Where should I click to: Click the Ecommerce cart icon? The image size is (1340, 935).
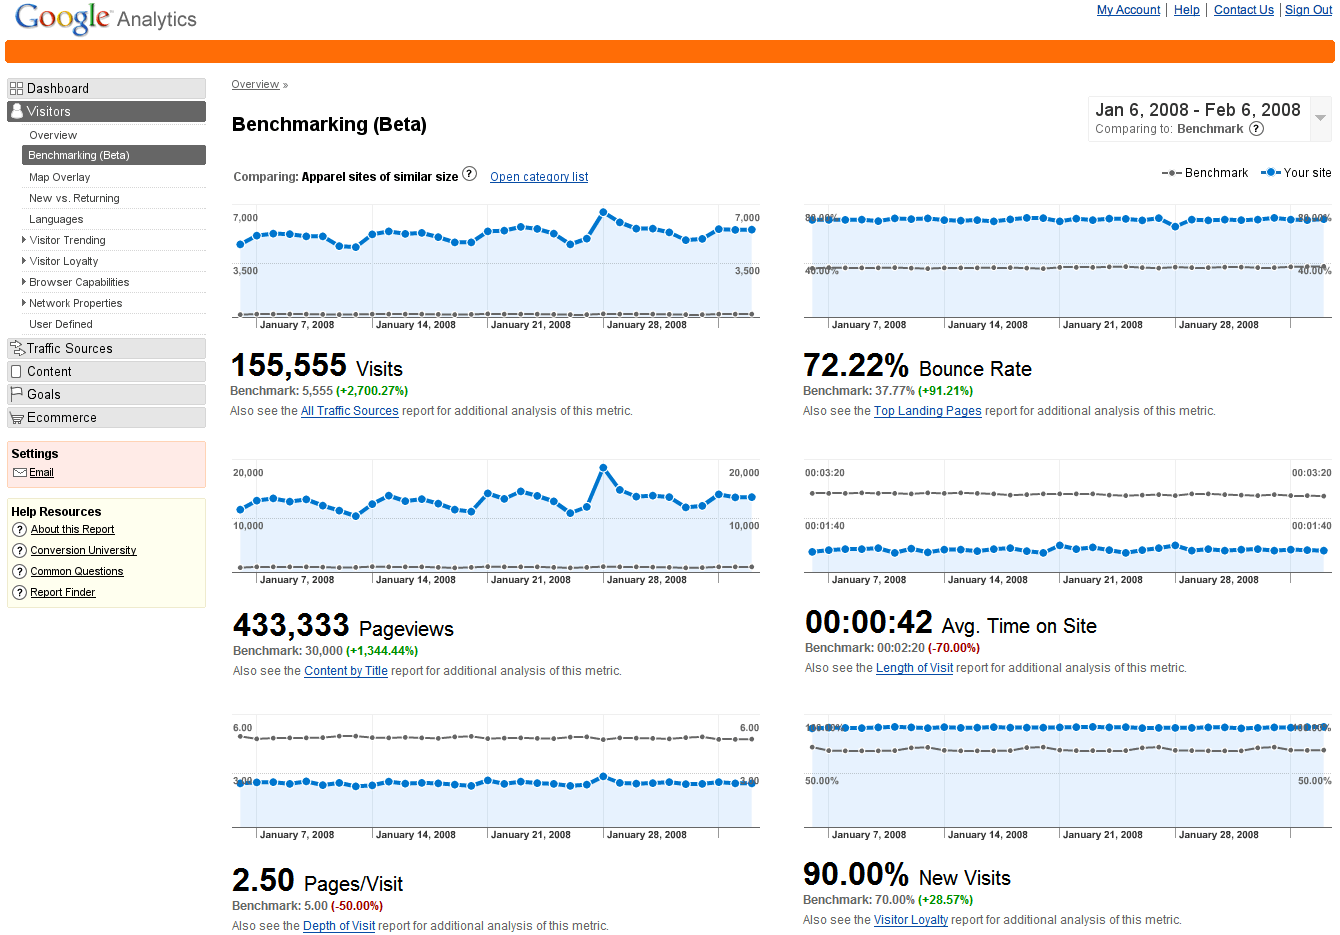pos(16,418)
